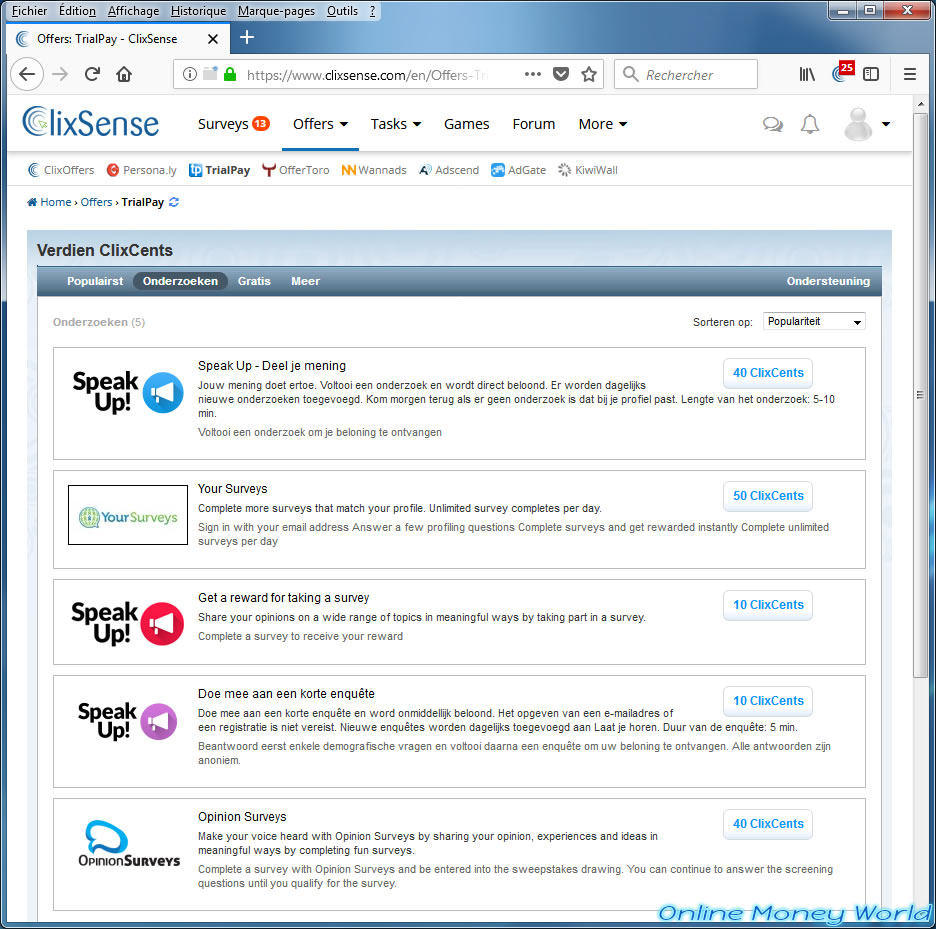
Task: Open the Firefox hamburger menu
Action: (x=910, y=74)
